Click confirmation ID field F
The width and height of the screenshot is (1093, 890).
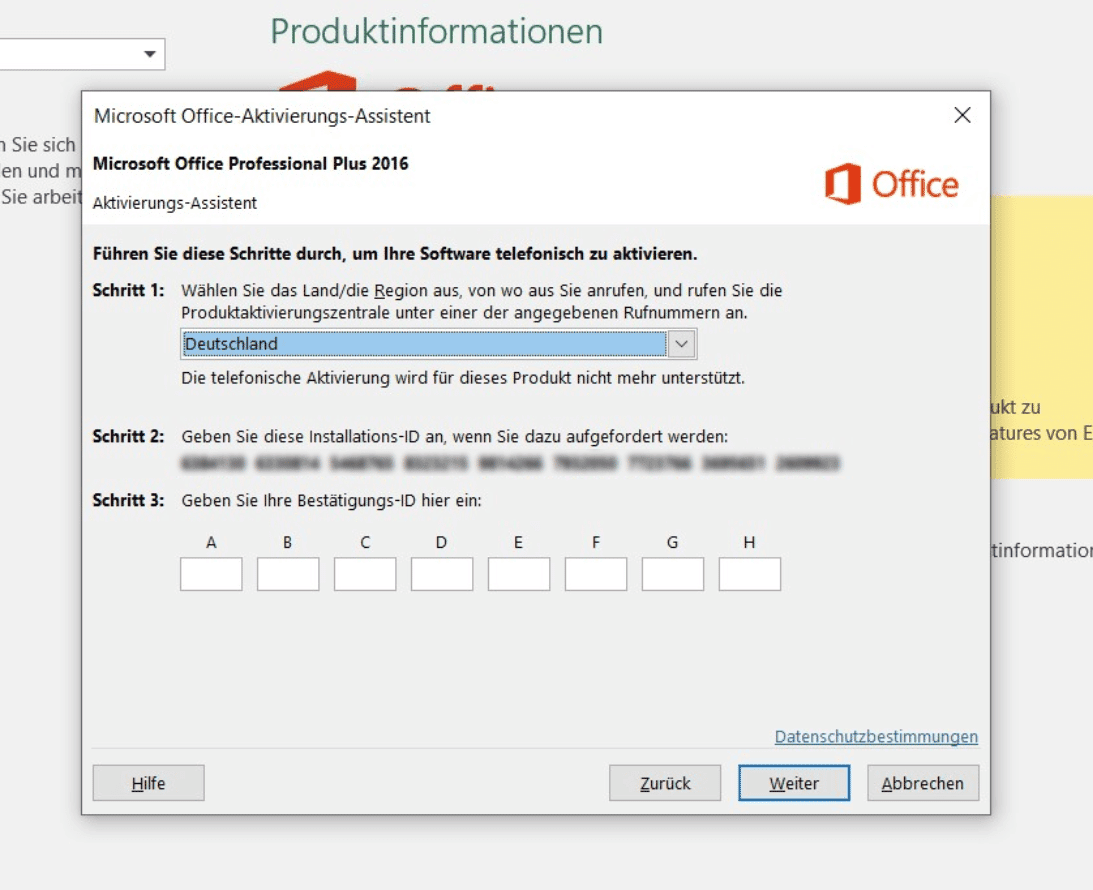(596, 574)
